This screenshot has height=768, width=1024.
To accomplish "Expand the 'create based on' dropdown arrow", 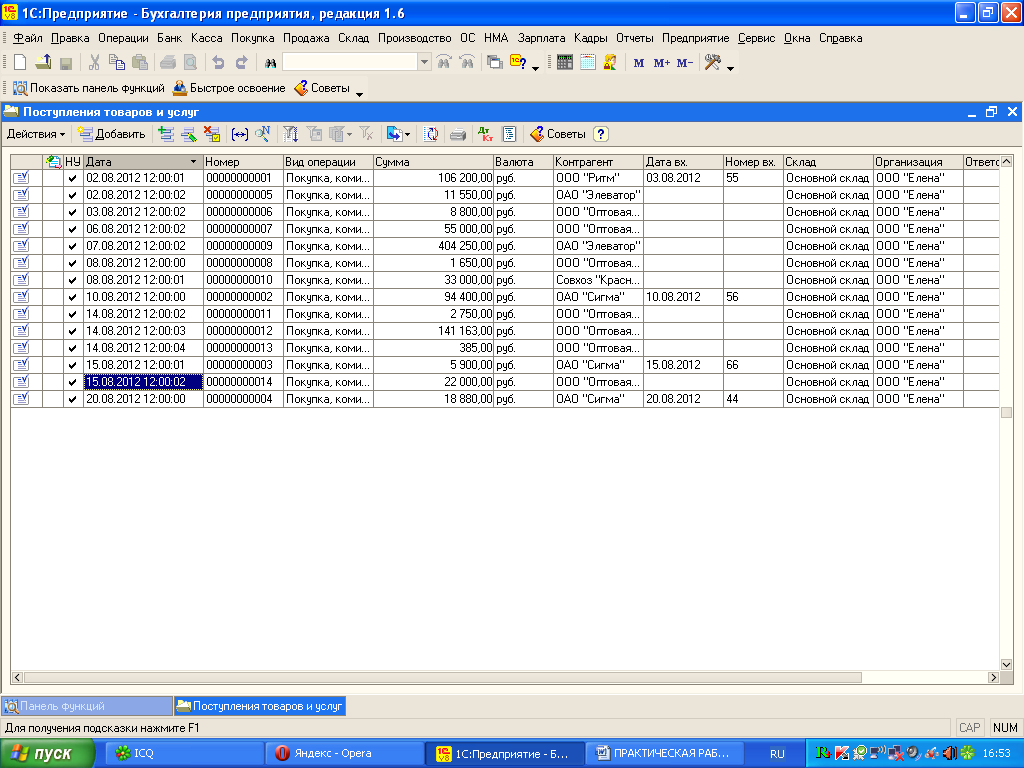I will click(x=407, y=135).
